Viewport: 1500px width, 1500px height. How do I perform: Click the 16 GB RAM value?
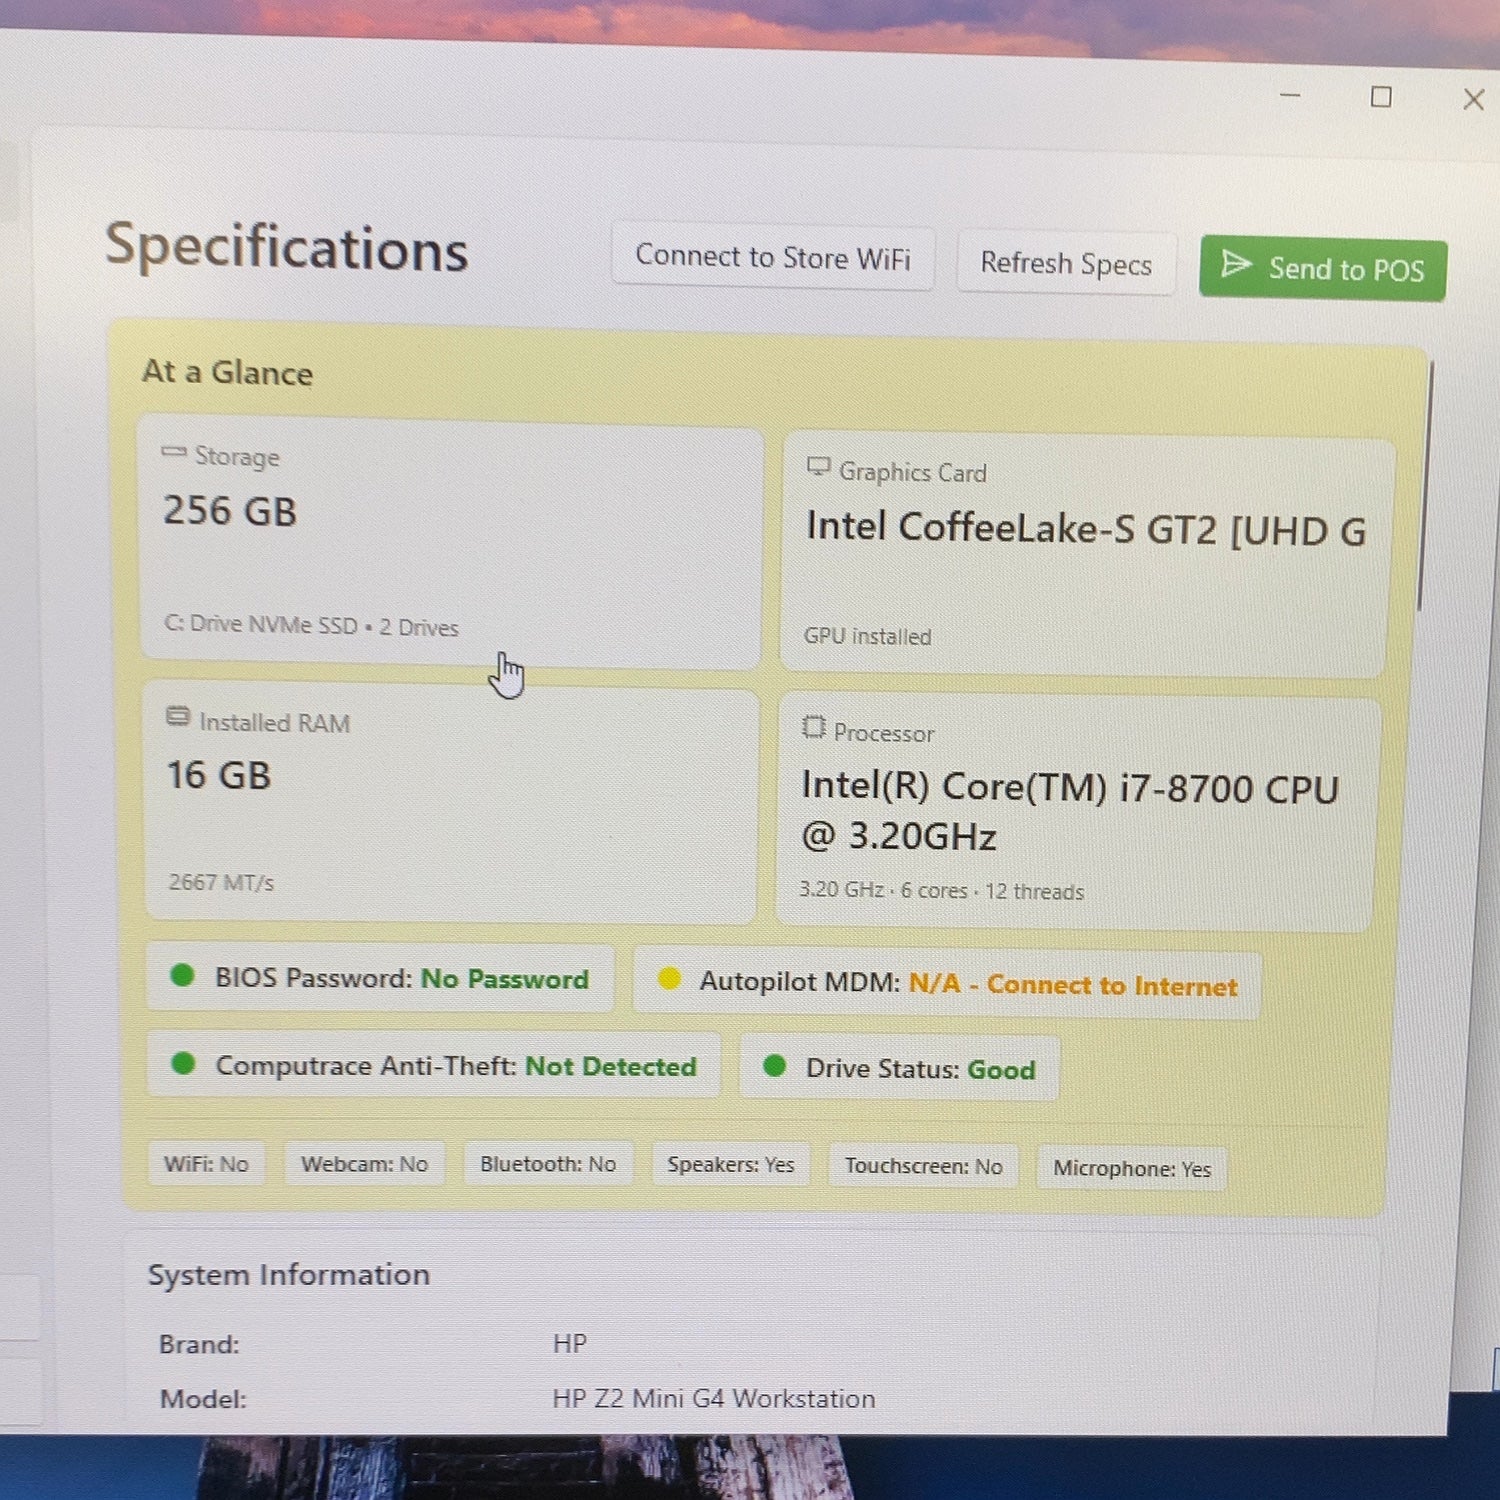(x=219, y=775)
